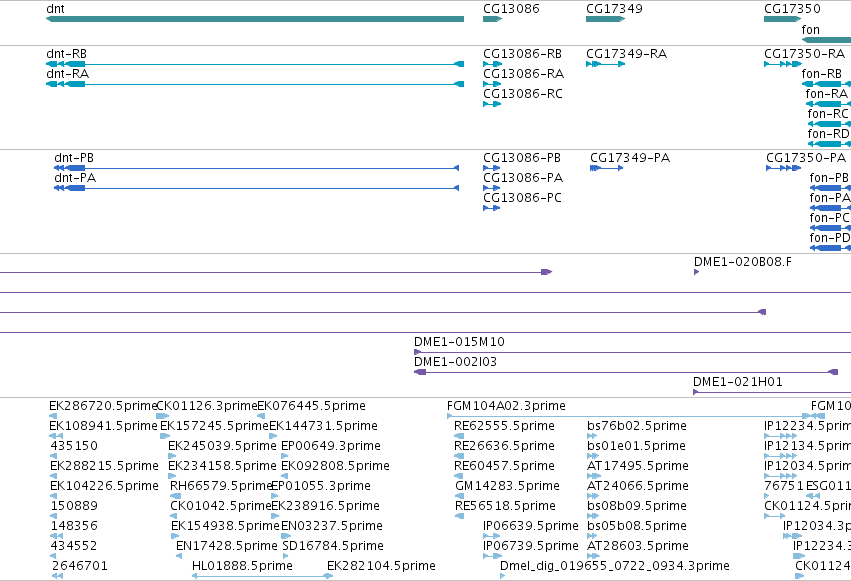Screen dimensions: 851x581
Task: Click feature 435150
Action: (54, 456)
